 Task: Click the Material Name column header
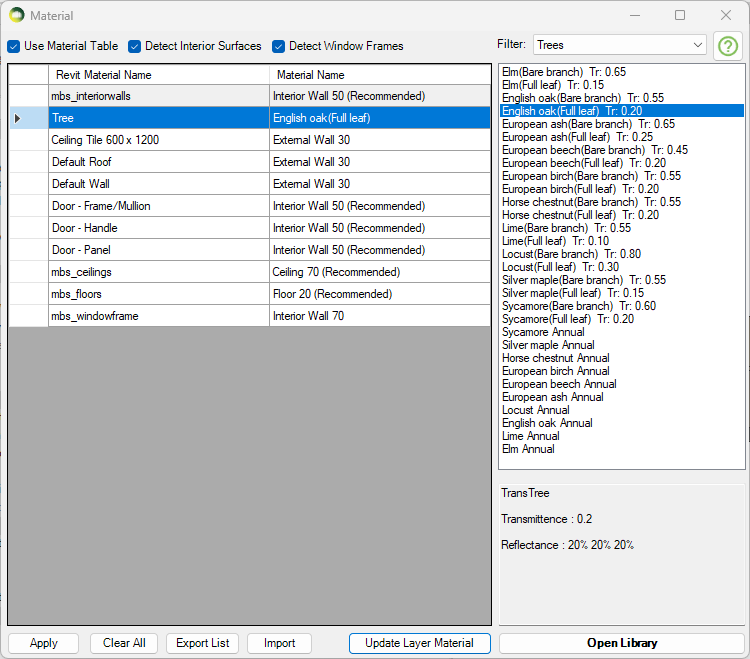(380, 75)
